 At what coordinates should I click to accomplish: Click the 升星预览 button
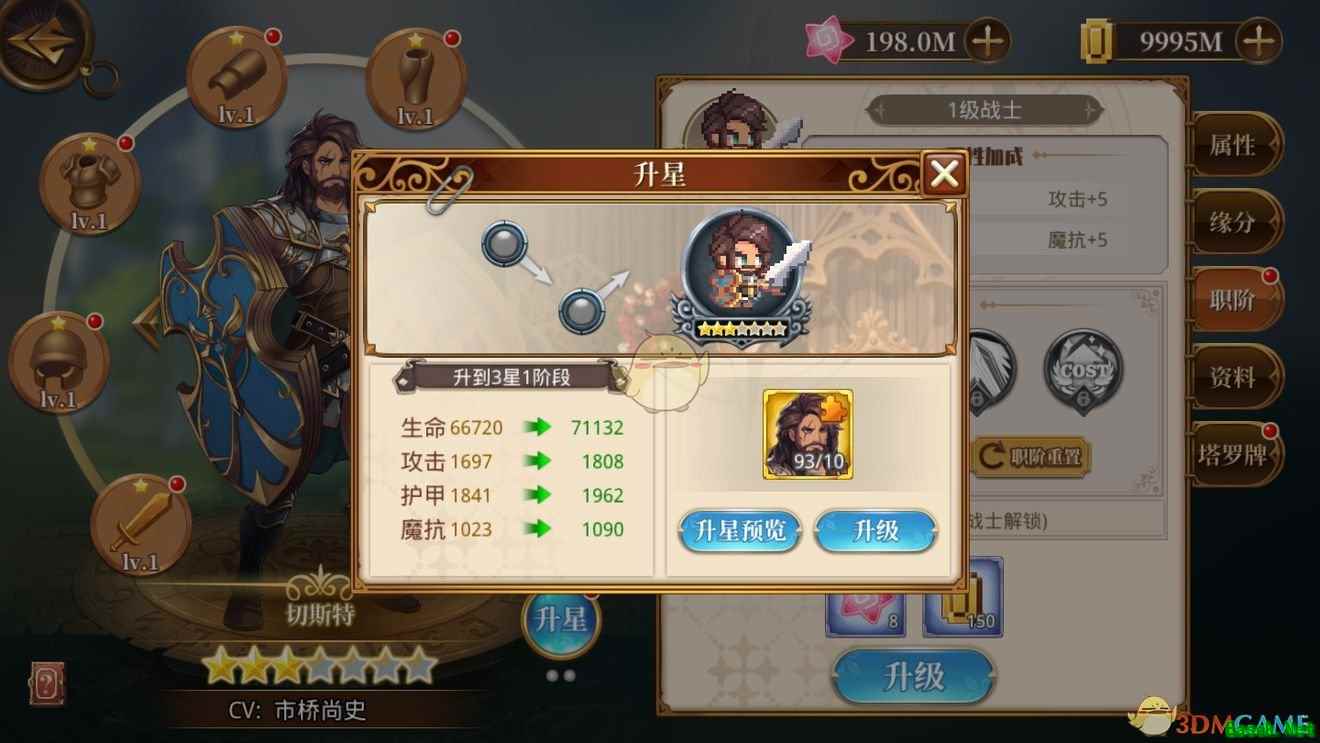tap(740, 531)
